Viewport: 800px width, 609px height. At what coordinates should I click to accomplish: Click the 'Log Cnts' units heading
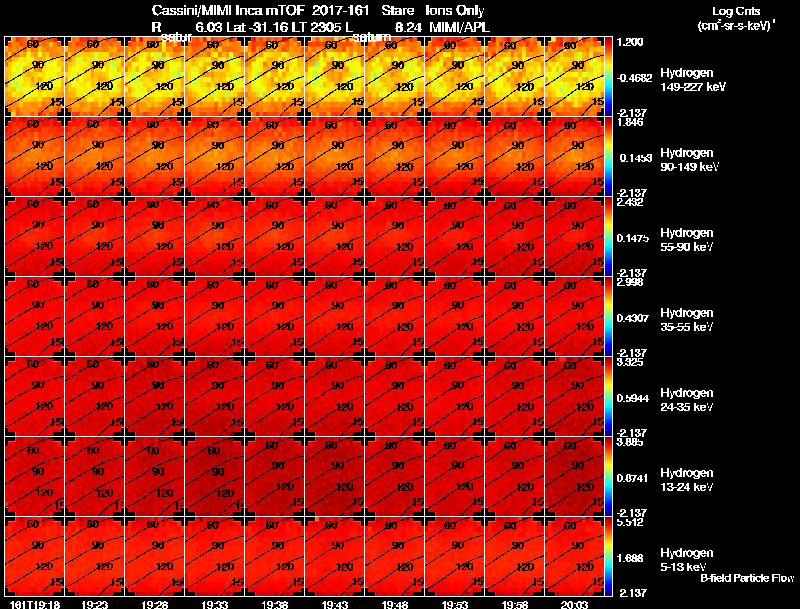(736, 11)
